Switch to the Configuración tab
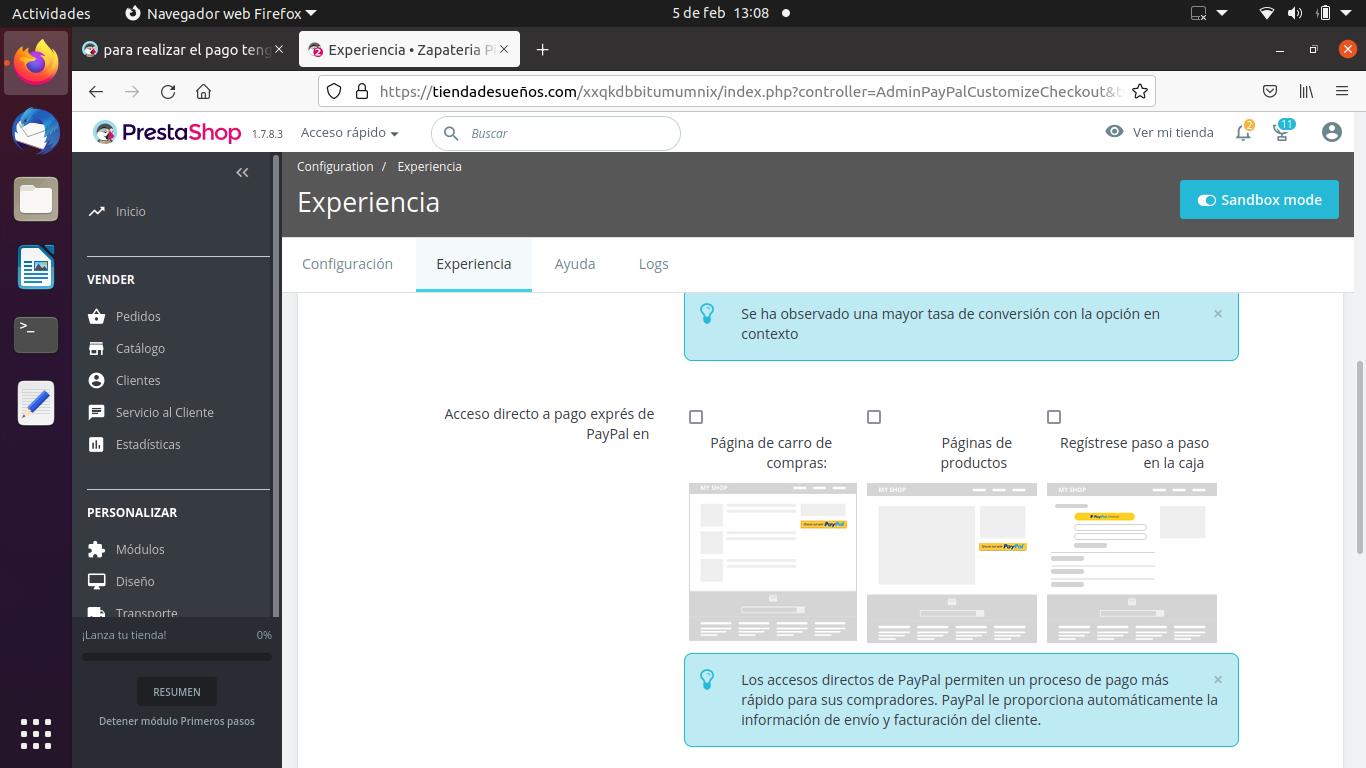 (347, 264)
